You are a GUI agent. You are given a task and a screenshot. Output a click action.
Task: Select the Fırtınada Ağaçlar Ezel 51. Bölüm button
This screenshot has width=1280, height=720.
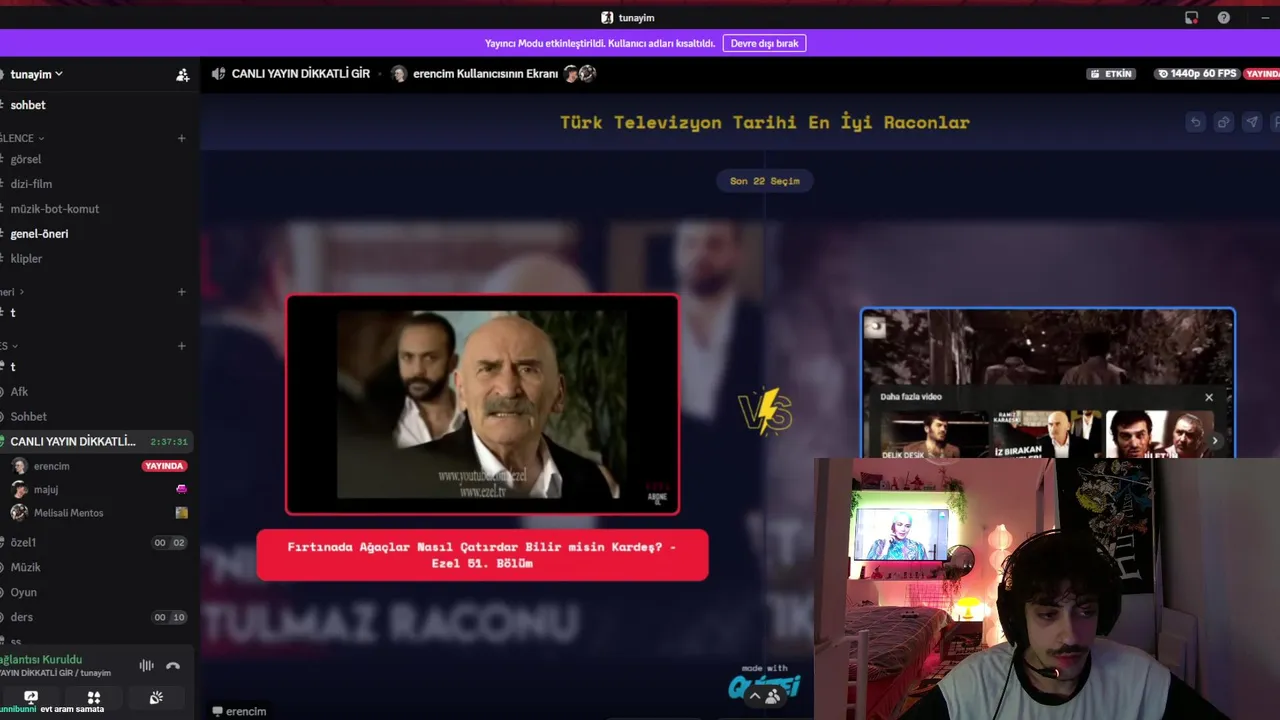click(x=482, y=555)
